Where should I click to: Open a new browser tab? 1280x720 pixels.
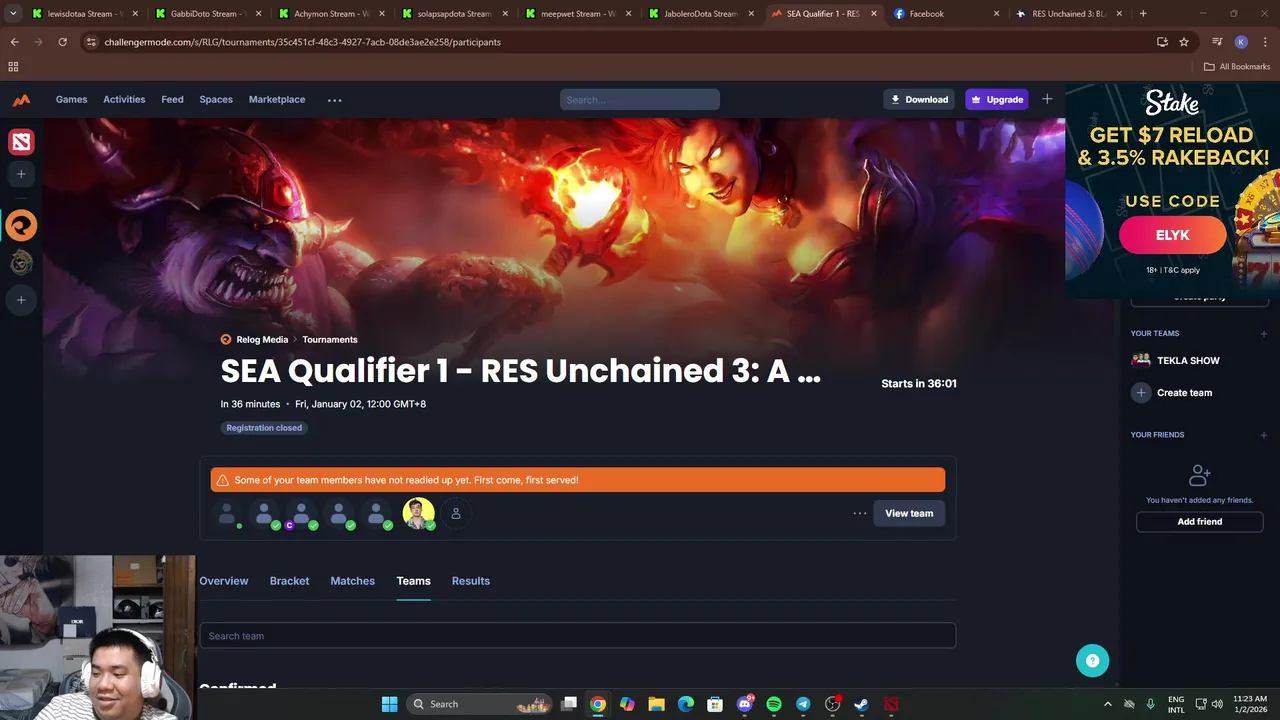(1143, 14)
